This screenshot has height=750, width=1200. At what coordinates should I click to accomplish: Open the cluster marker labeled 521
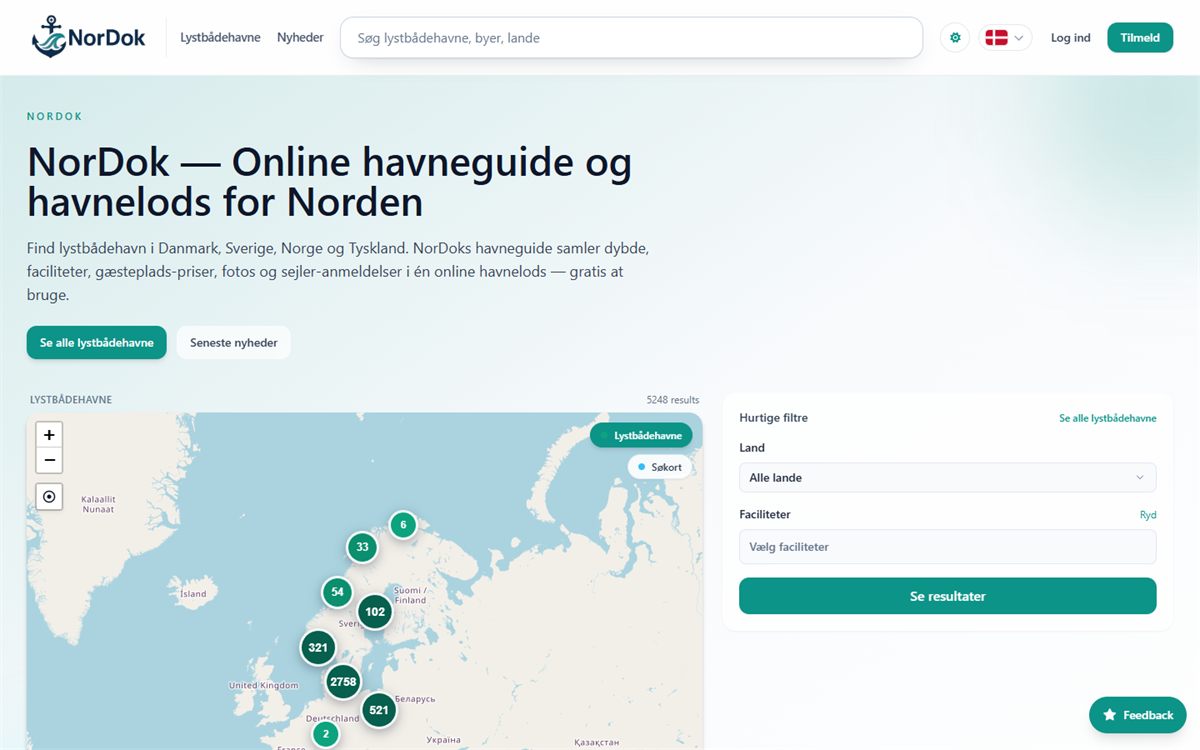tap(379, 710)
